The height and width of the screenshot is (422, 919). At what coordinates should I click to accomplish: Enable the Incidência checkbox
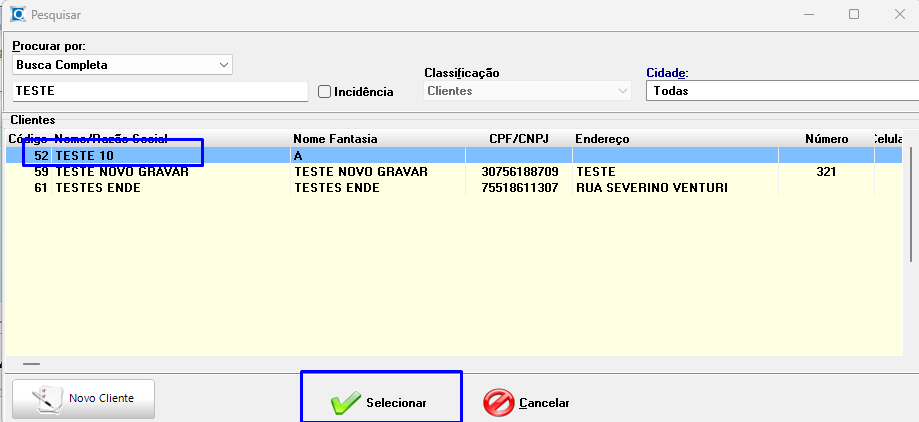(x=324, y=91)
